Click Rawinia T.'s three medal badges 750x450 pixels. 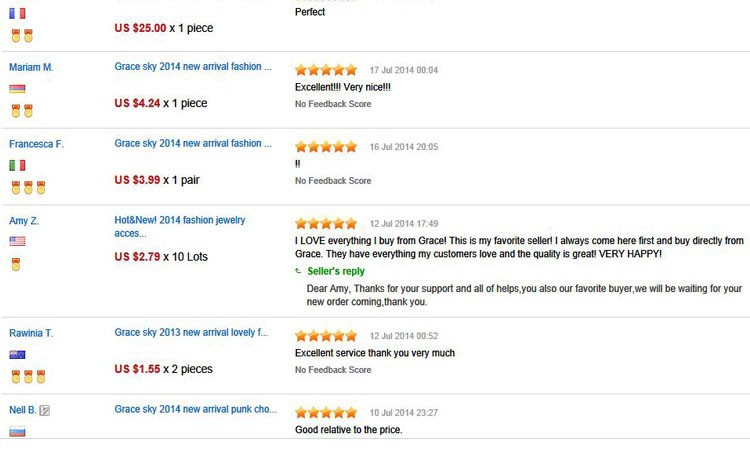tap(28, 376)
